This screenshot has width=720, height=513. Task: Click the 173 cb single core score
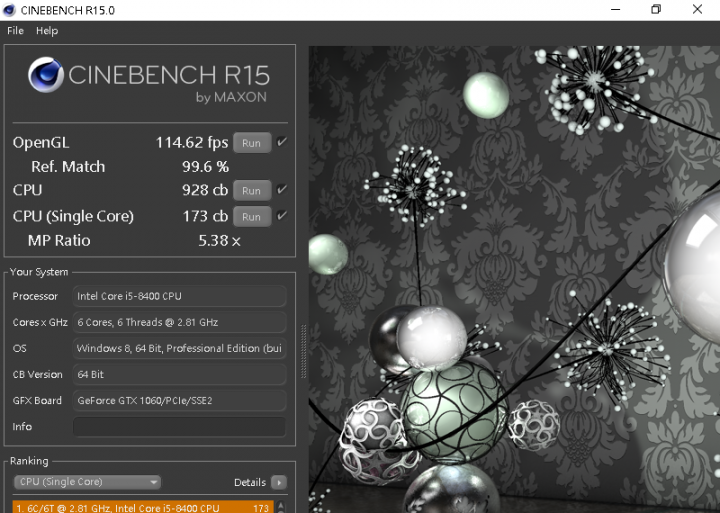coord(205,216)
